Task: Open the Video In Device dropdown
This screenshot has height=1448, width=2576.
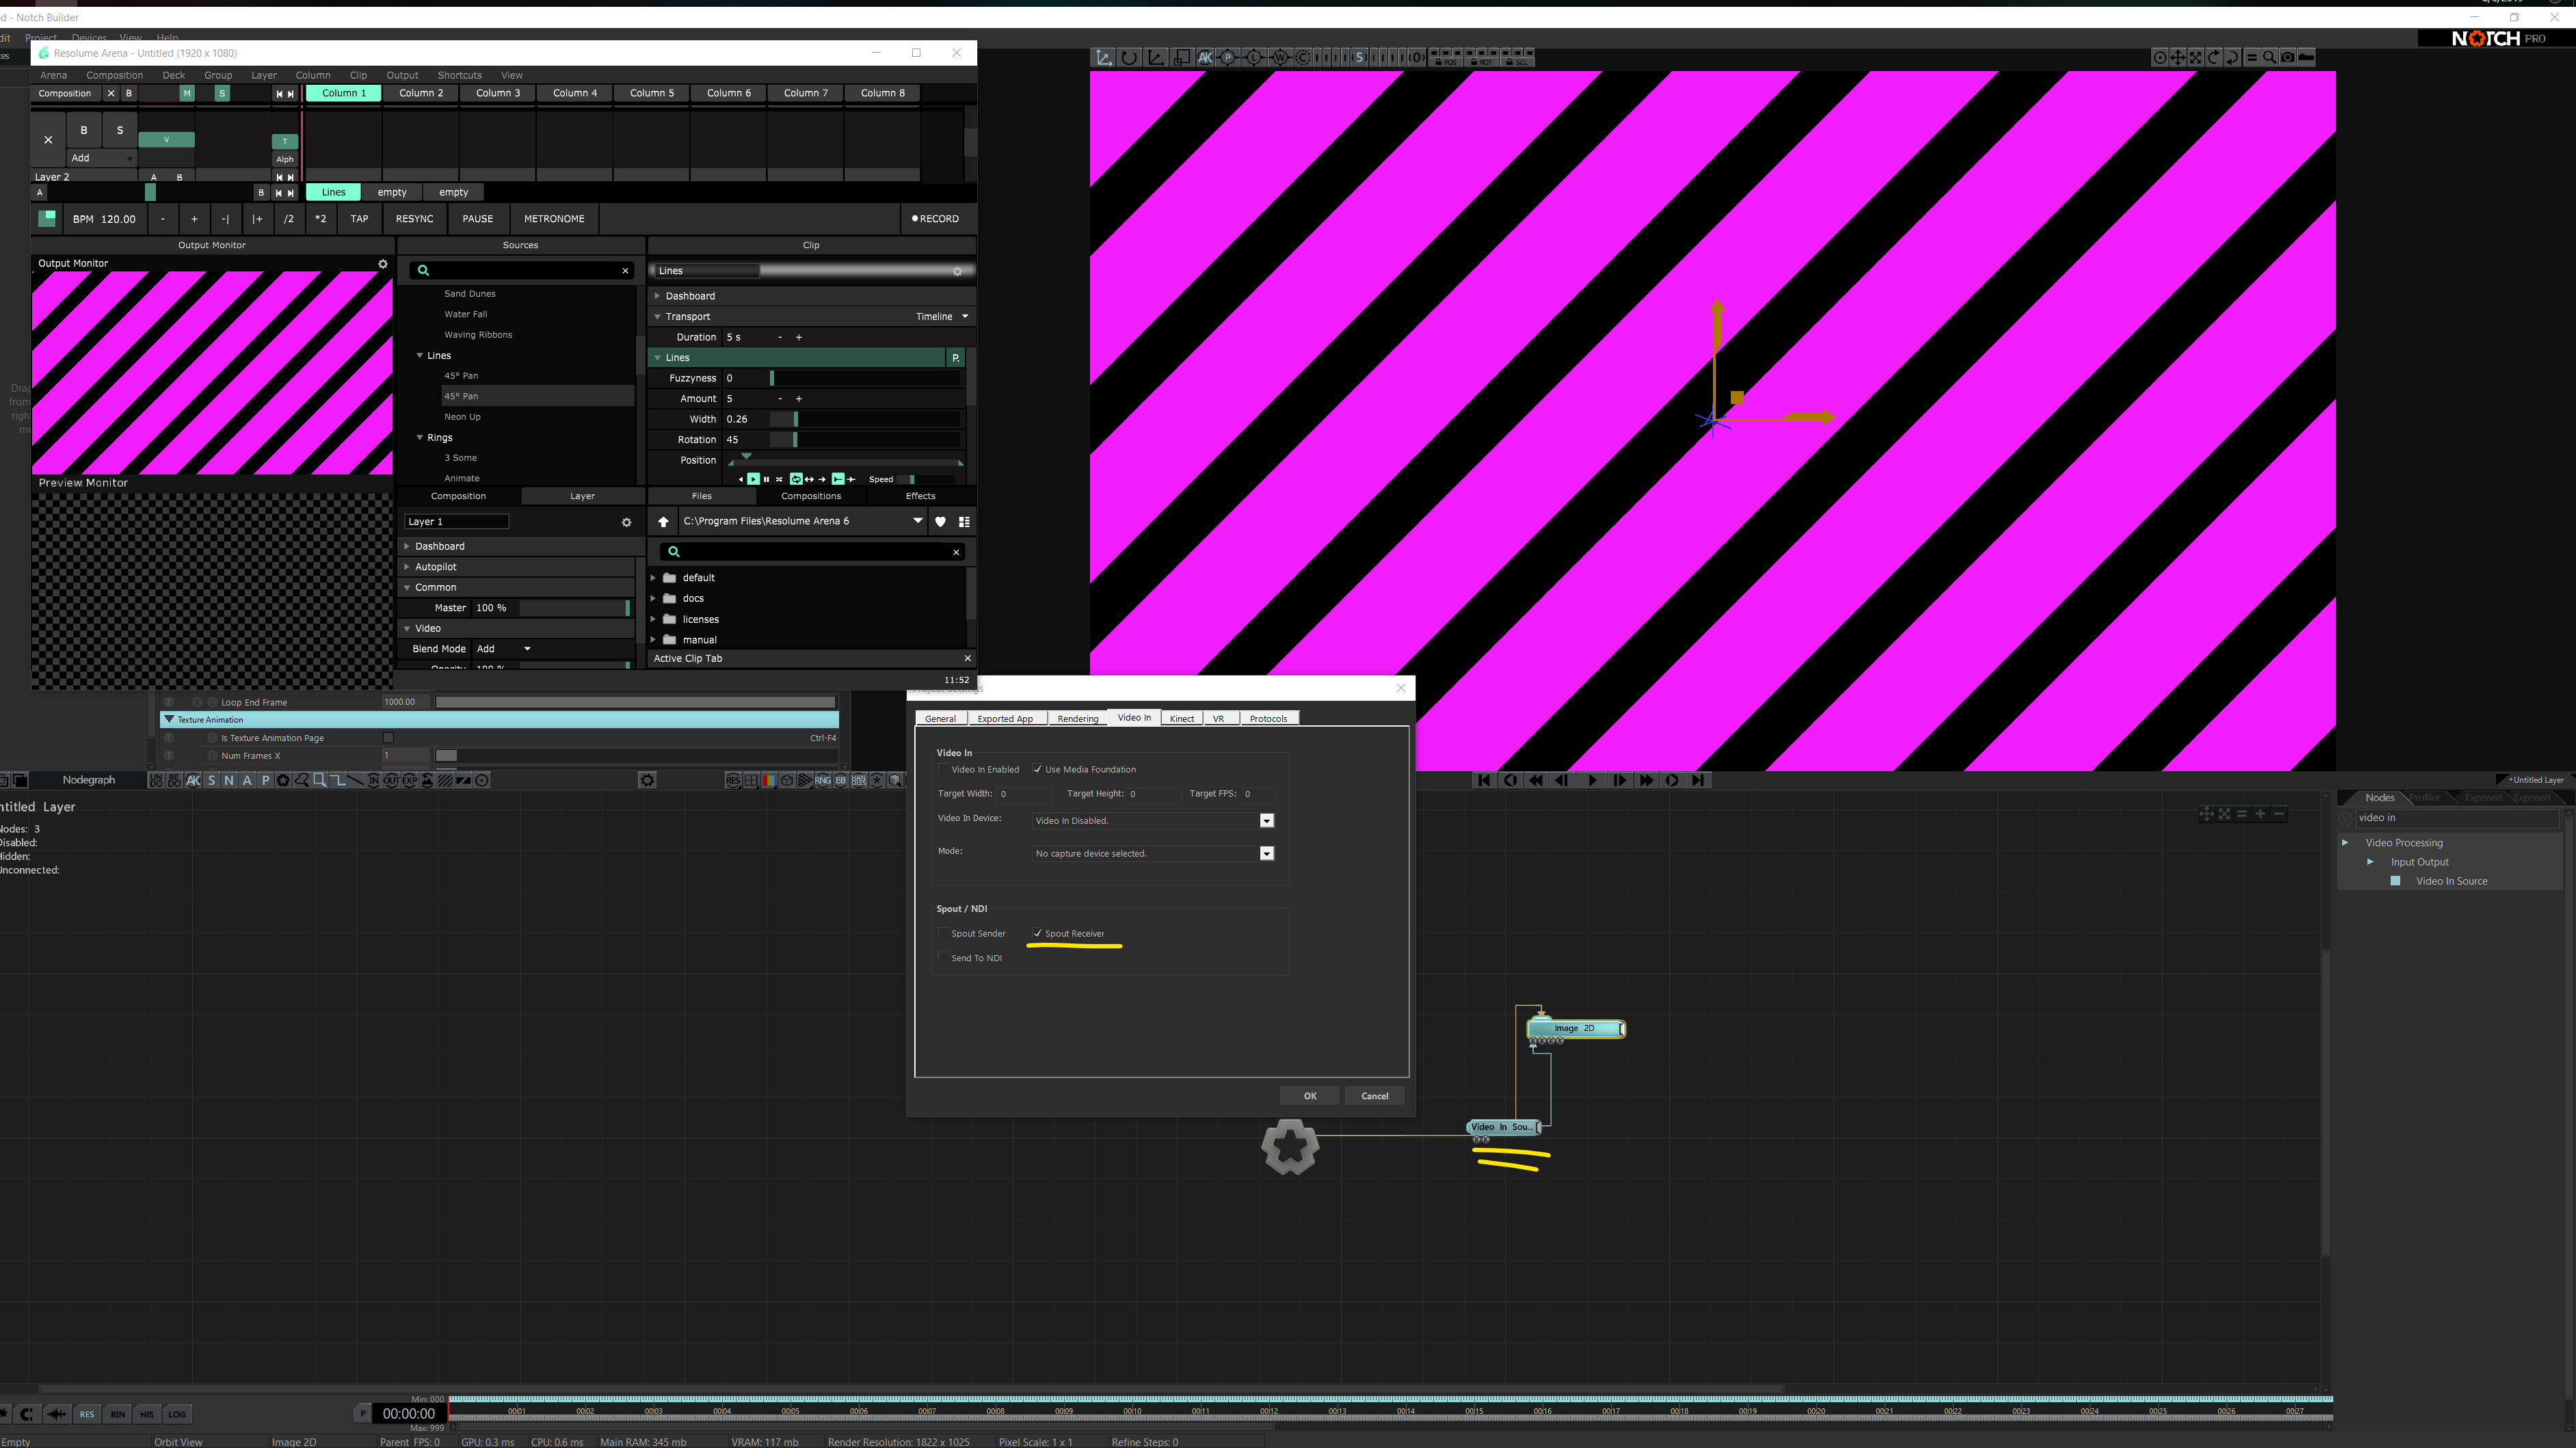Action: (x=1266, y=821)
